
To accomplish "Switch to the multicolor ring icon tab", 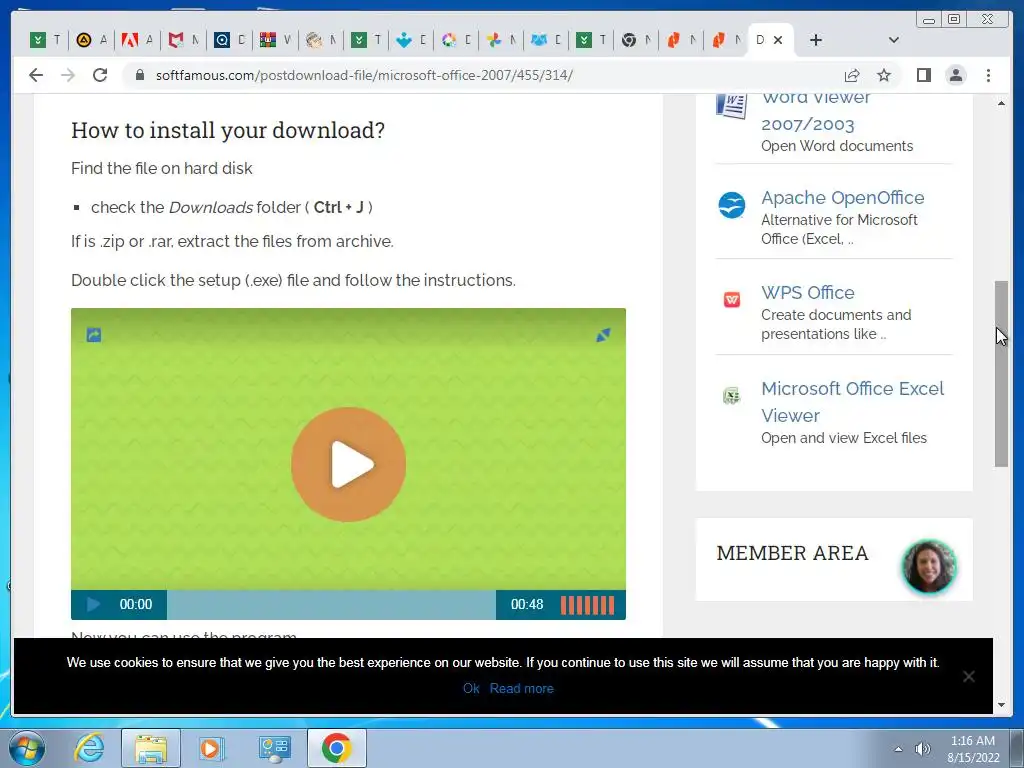I will pyautogui.click(x=449, y=40).
